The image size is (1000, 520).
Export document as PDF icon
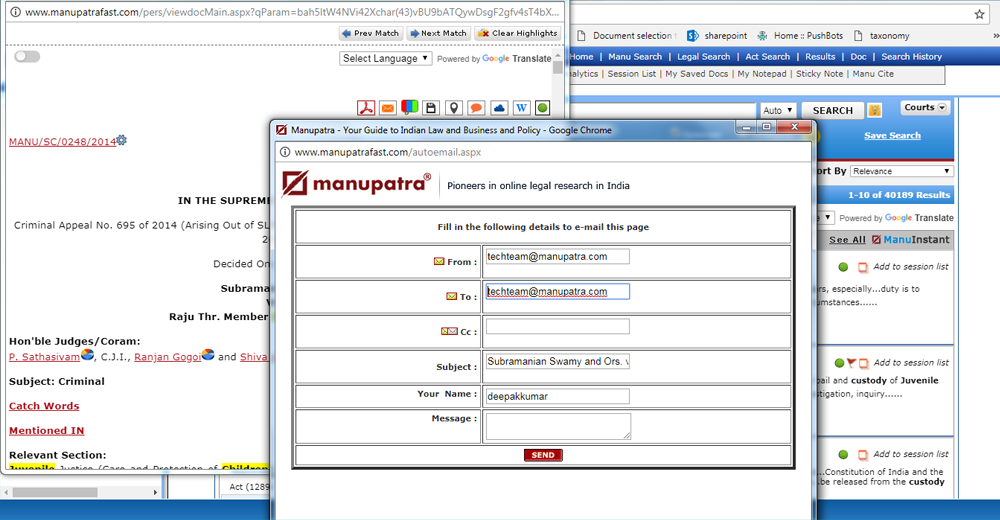[366, 108]
